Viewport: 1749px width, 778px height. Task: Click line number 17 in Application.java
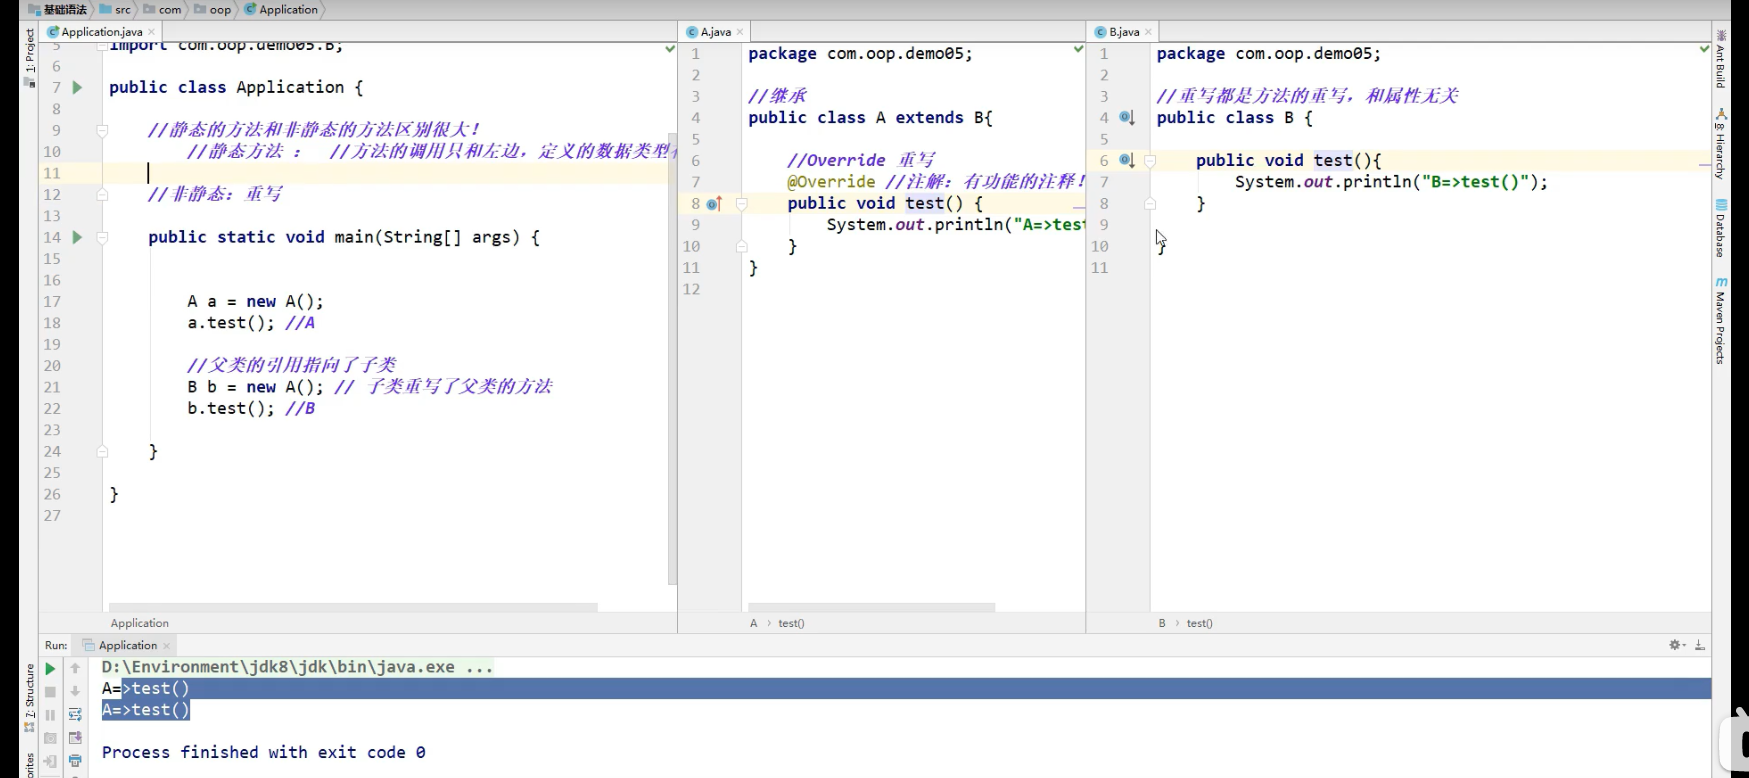[x=52, y=302]
